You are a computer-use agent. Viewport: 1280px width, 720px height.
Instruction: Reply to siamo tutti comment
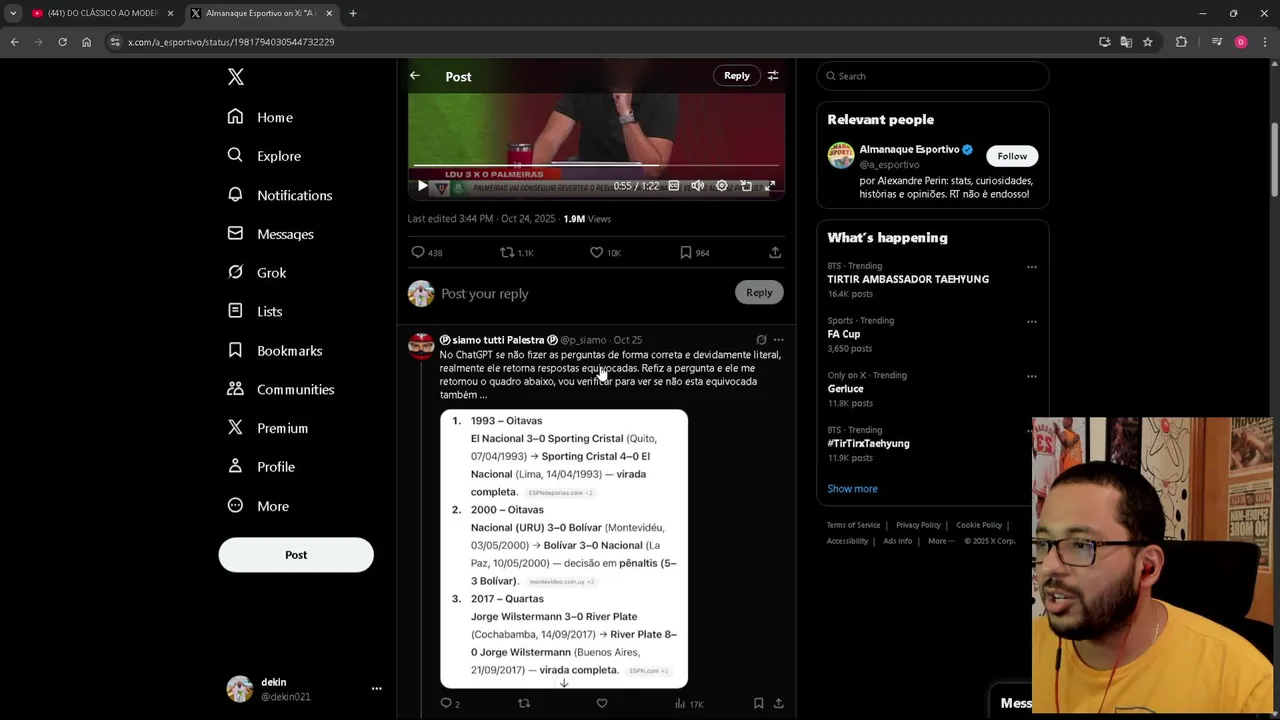click(x=450, y=704)
